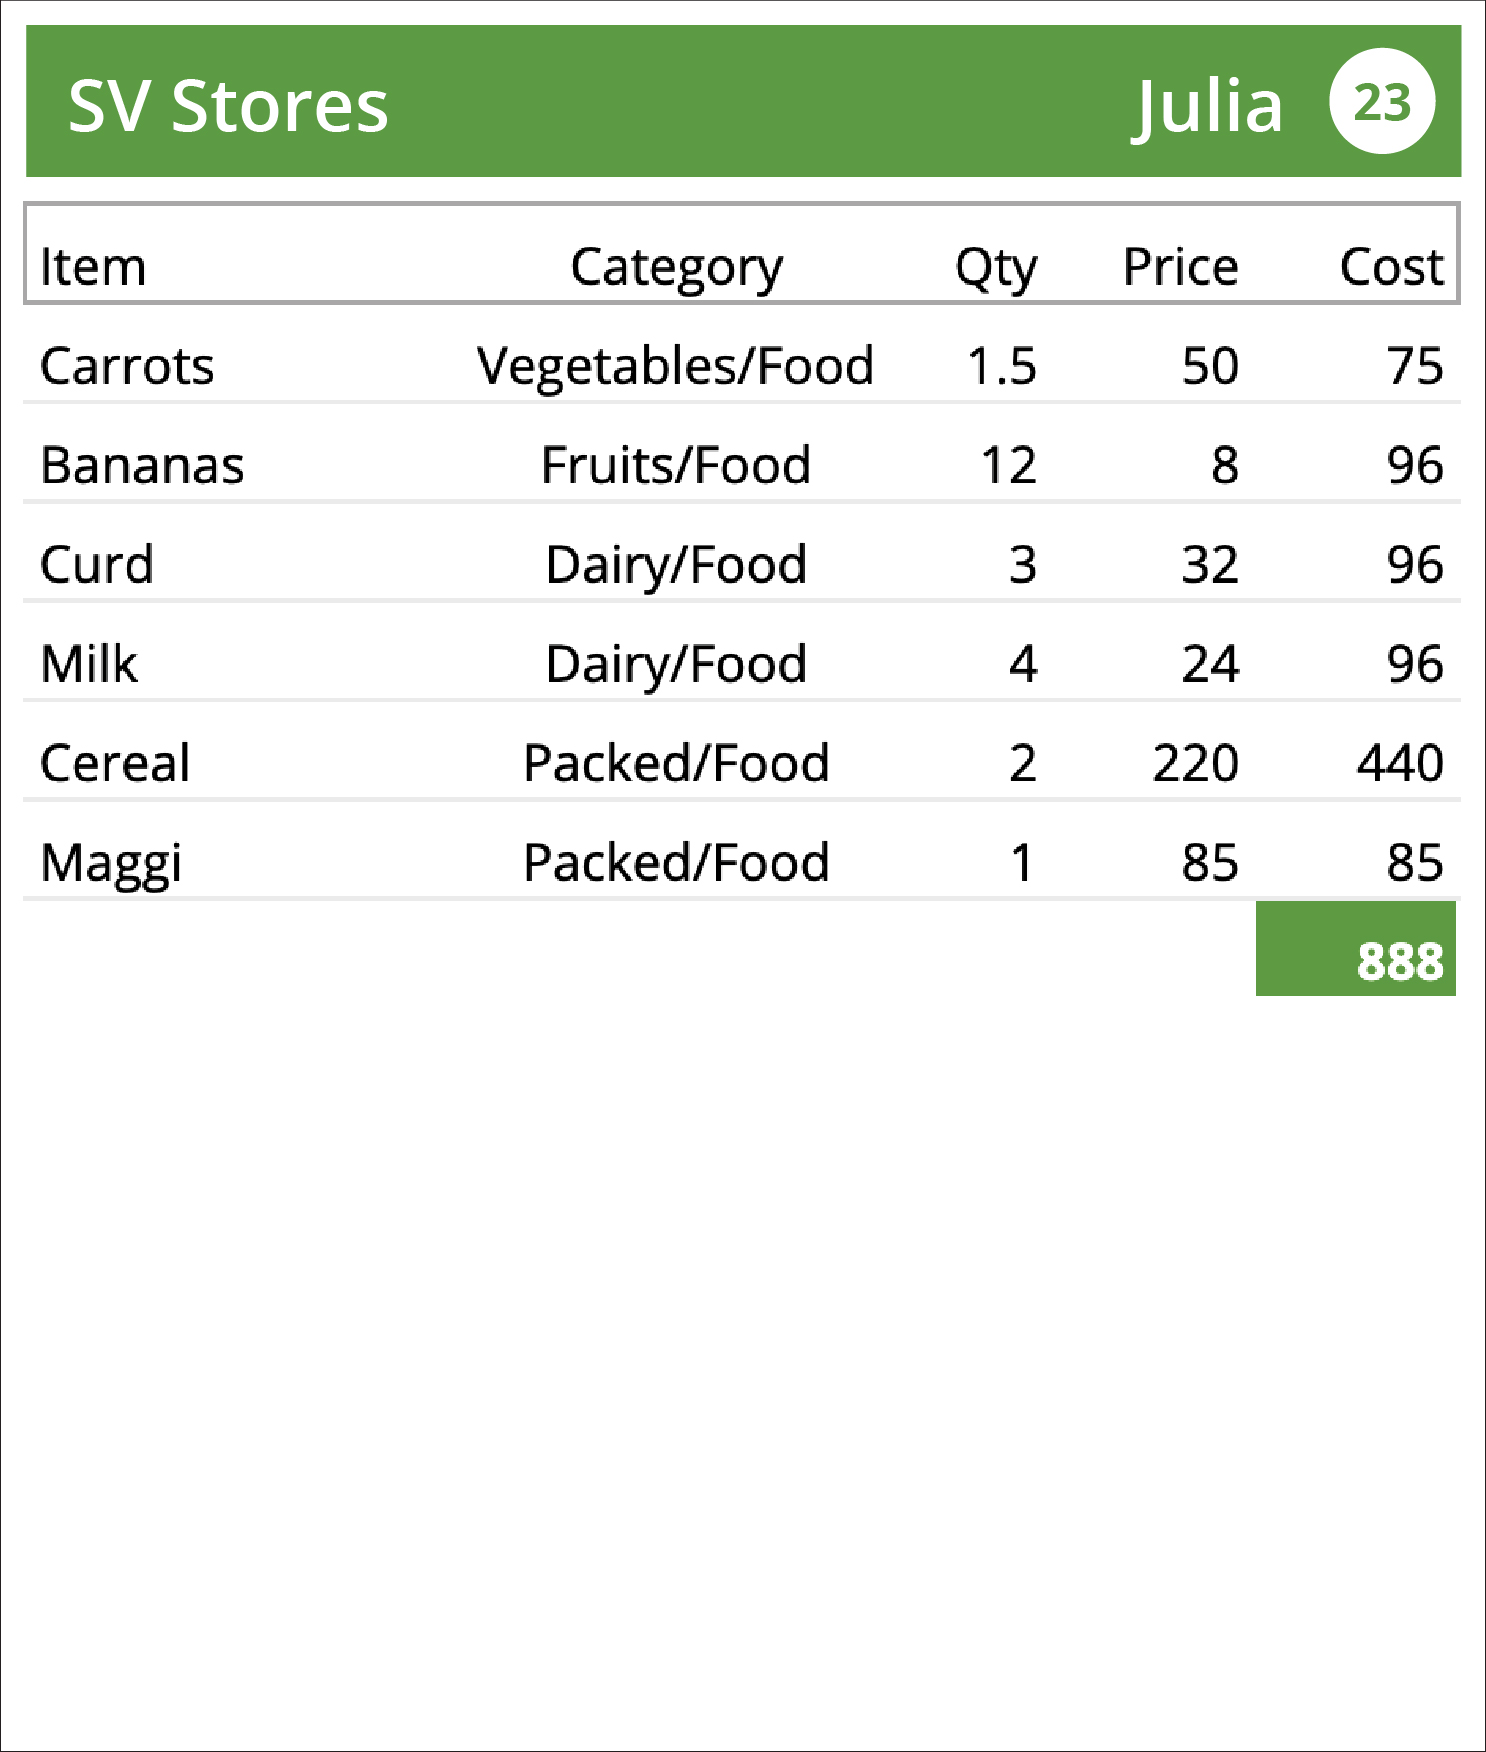Select the SV Stores title

[228, 105]
